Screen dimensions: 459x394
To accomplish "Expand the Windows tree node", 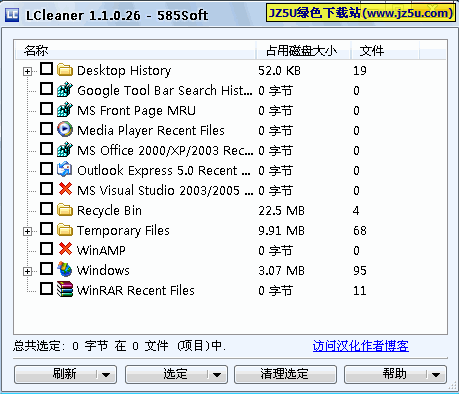I will click(28, 271).
